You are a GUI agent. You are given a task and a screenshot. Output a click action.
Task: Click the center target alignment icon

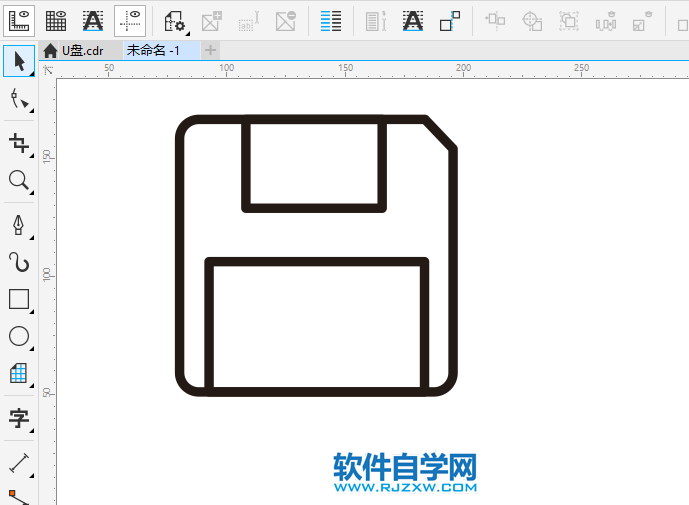532,21
